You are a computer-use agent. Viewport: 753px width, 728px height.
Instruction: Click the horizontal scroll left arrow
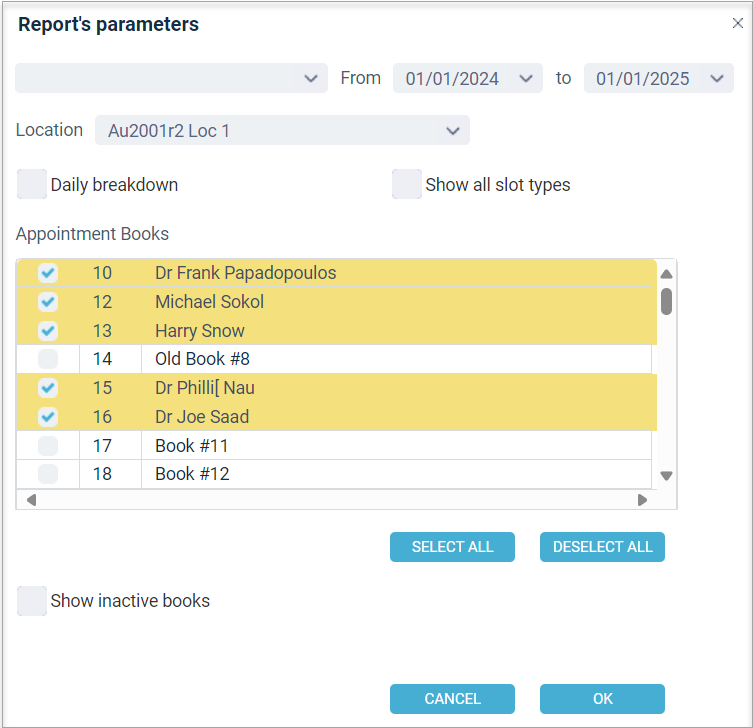(x=32, y=500)
